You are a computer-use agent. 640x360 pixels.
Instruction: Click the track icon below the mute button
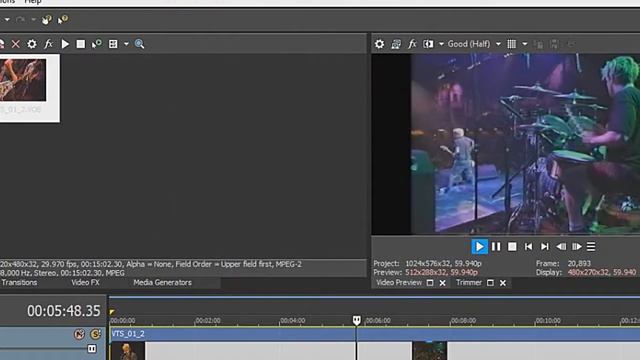point(92,349)
